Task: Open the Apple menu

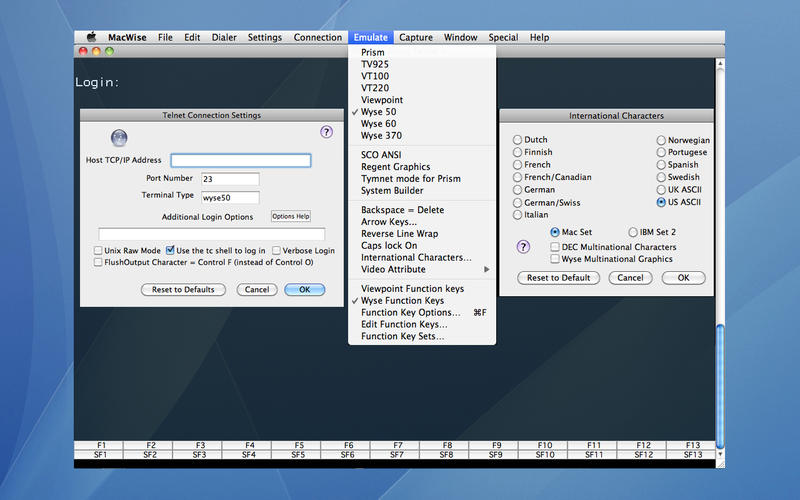Action: (91, 37)
